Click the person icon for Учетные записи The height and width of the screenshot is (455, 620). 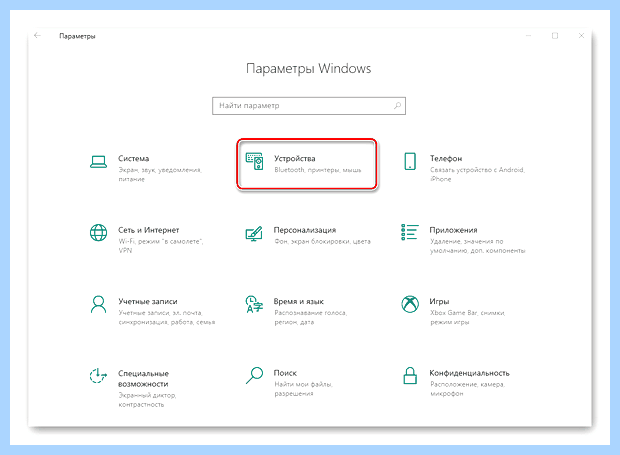coord(98,304)
